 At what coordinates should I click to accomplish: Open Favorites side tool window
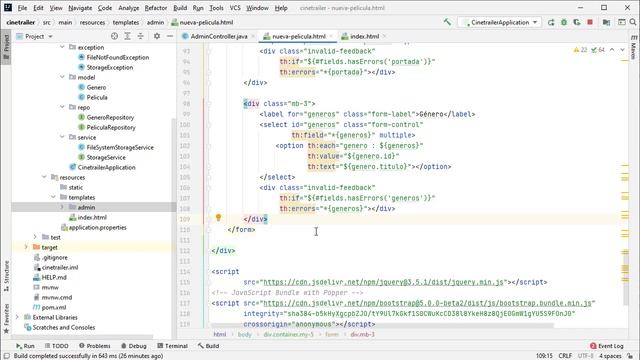pos(6,318)
